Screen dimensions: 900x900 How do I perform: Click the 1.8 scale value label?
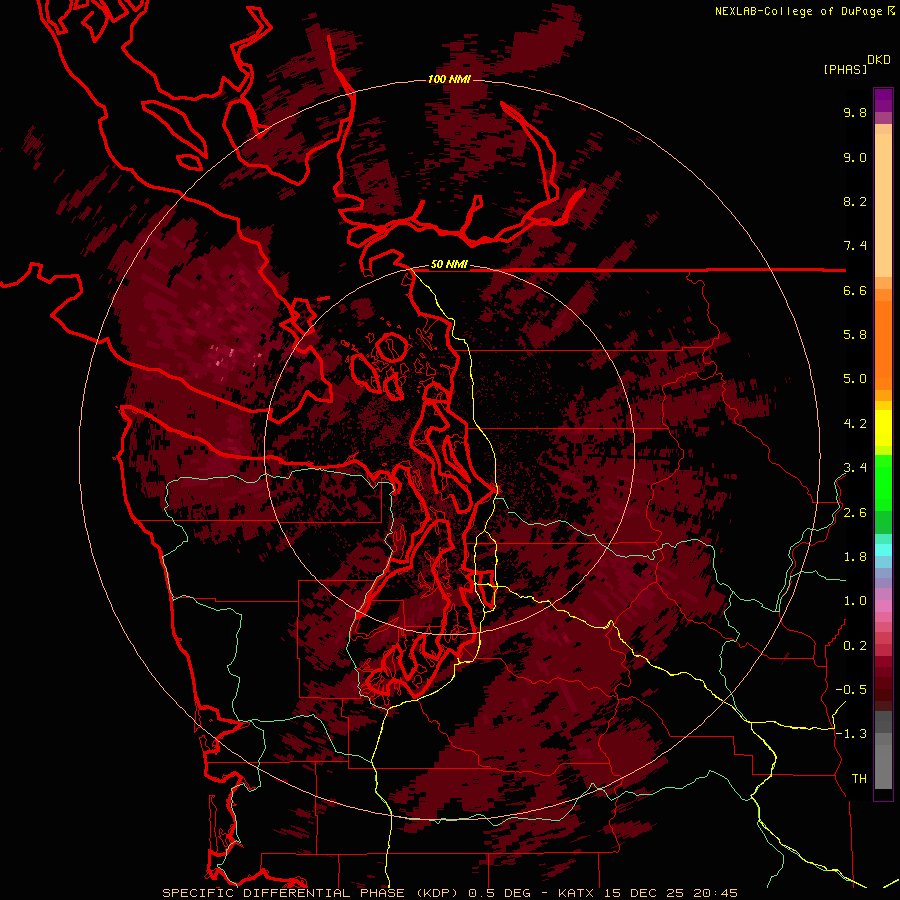point(855,557)
